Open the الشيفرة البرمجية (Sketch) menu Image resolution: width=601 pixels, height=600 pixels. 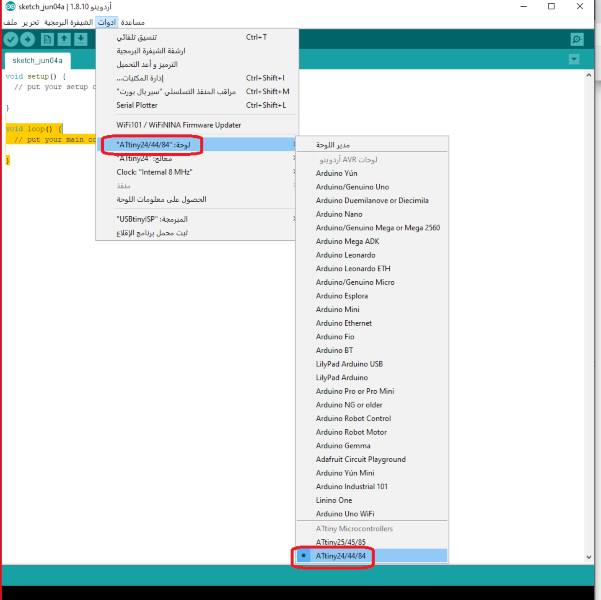pyautogui.click(x=69, y=23)
